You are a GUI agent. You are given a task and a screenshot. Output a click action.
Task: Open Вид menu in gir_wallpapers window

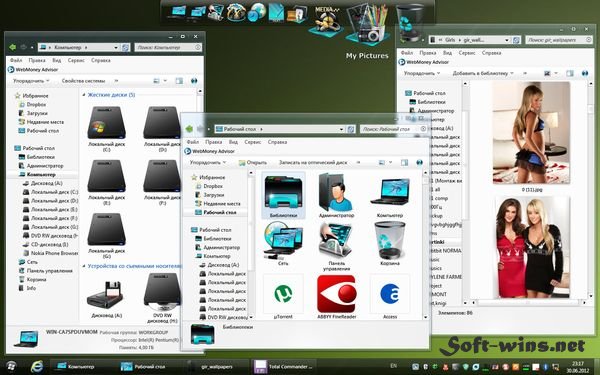click(447, 53)
